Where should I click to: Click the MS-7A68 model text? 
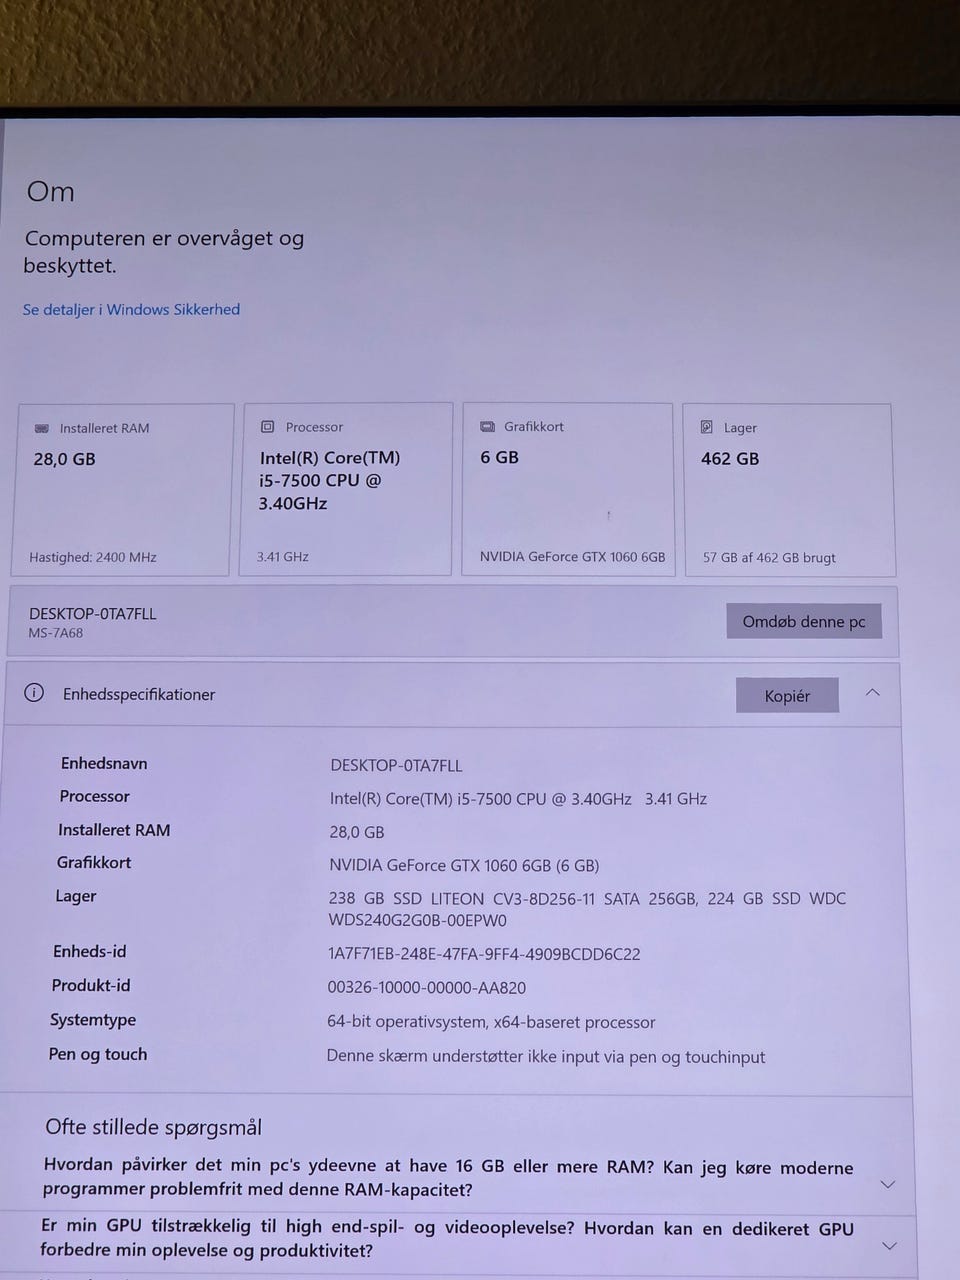click(x=56, y=633)
